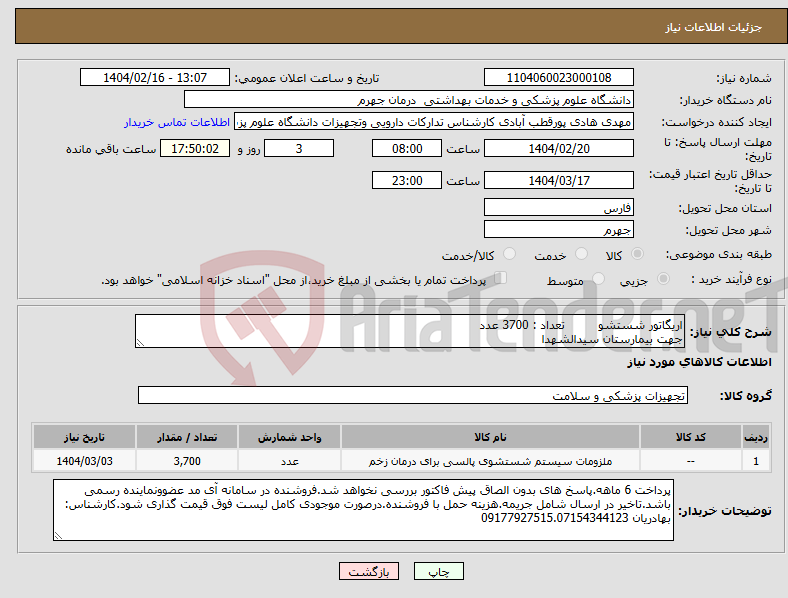Click the delivery province field فارس

pyautogui.click(x=558, y=207)
